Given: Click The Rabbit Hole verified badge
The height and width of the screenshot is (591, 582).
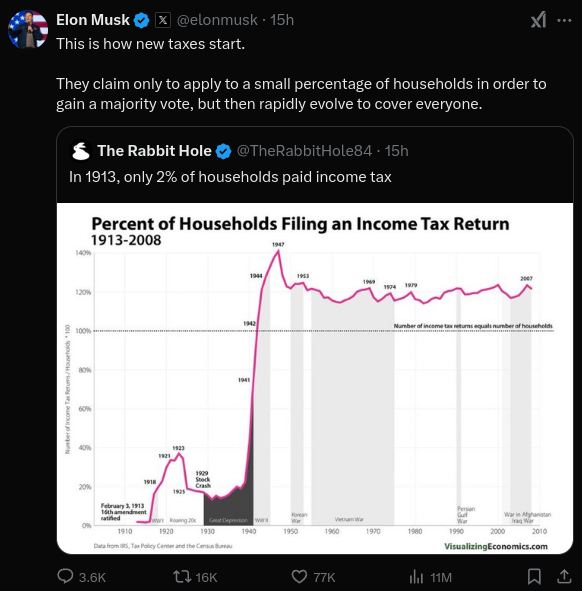Looking at the screenshot, I should point(224,151).
